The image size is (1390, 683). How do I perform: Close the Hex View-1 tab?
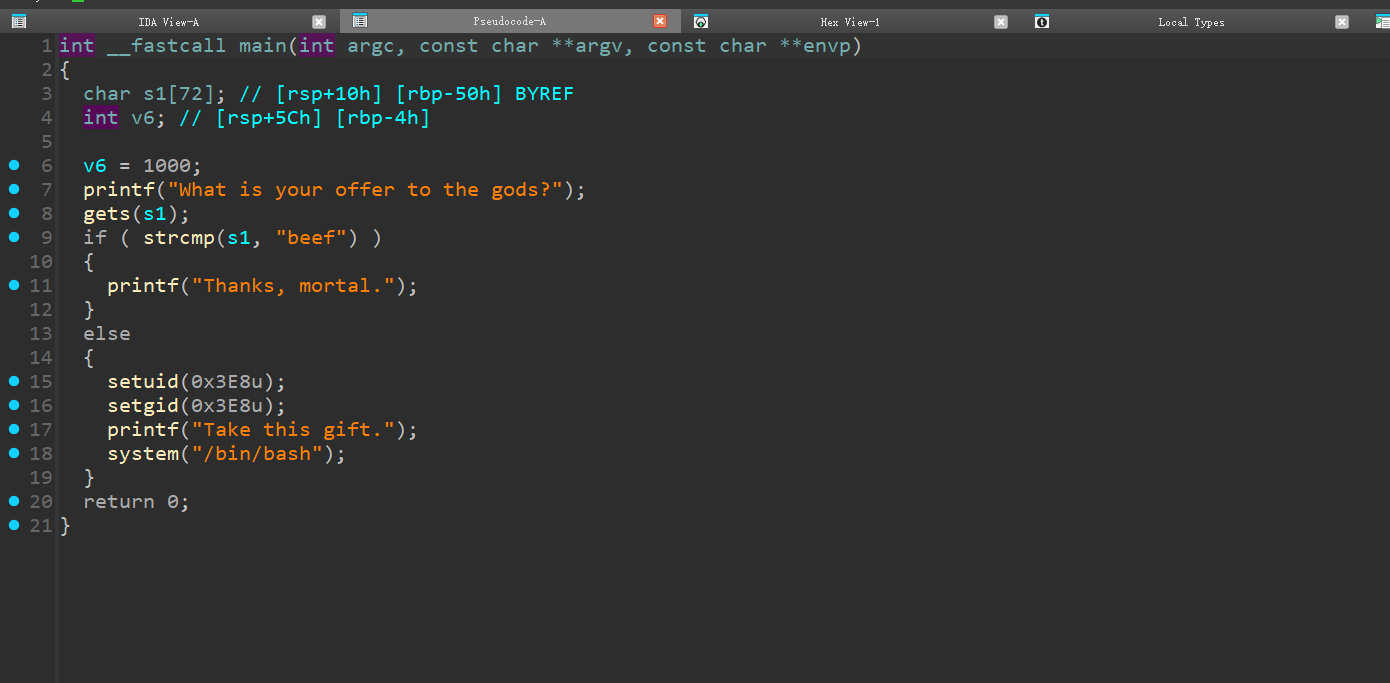click(1001, 21)
